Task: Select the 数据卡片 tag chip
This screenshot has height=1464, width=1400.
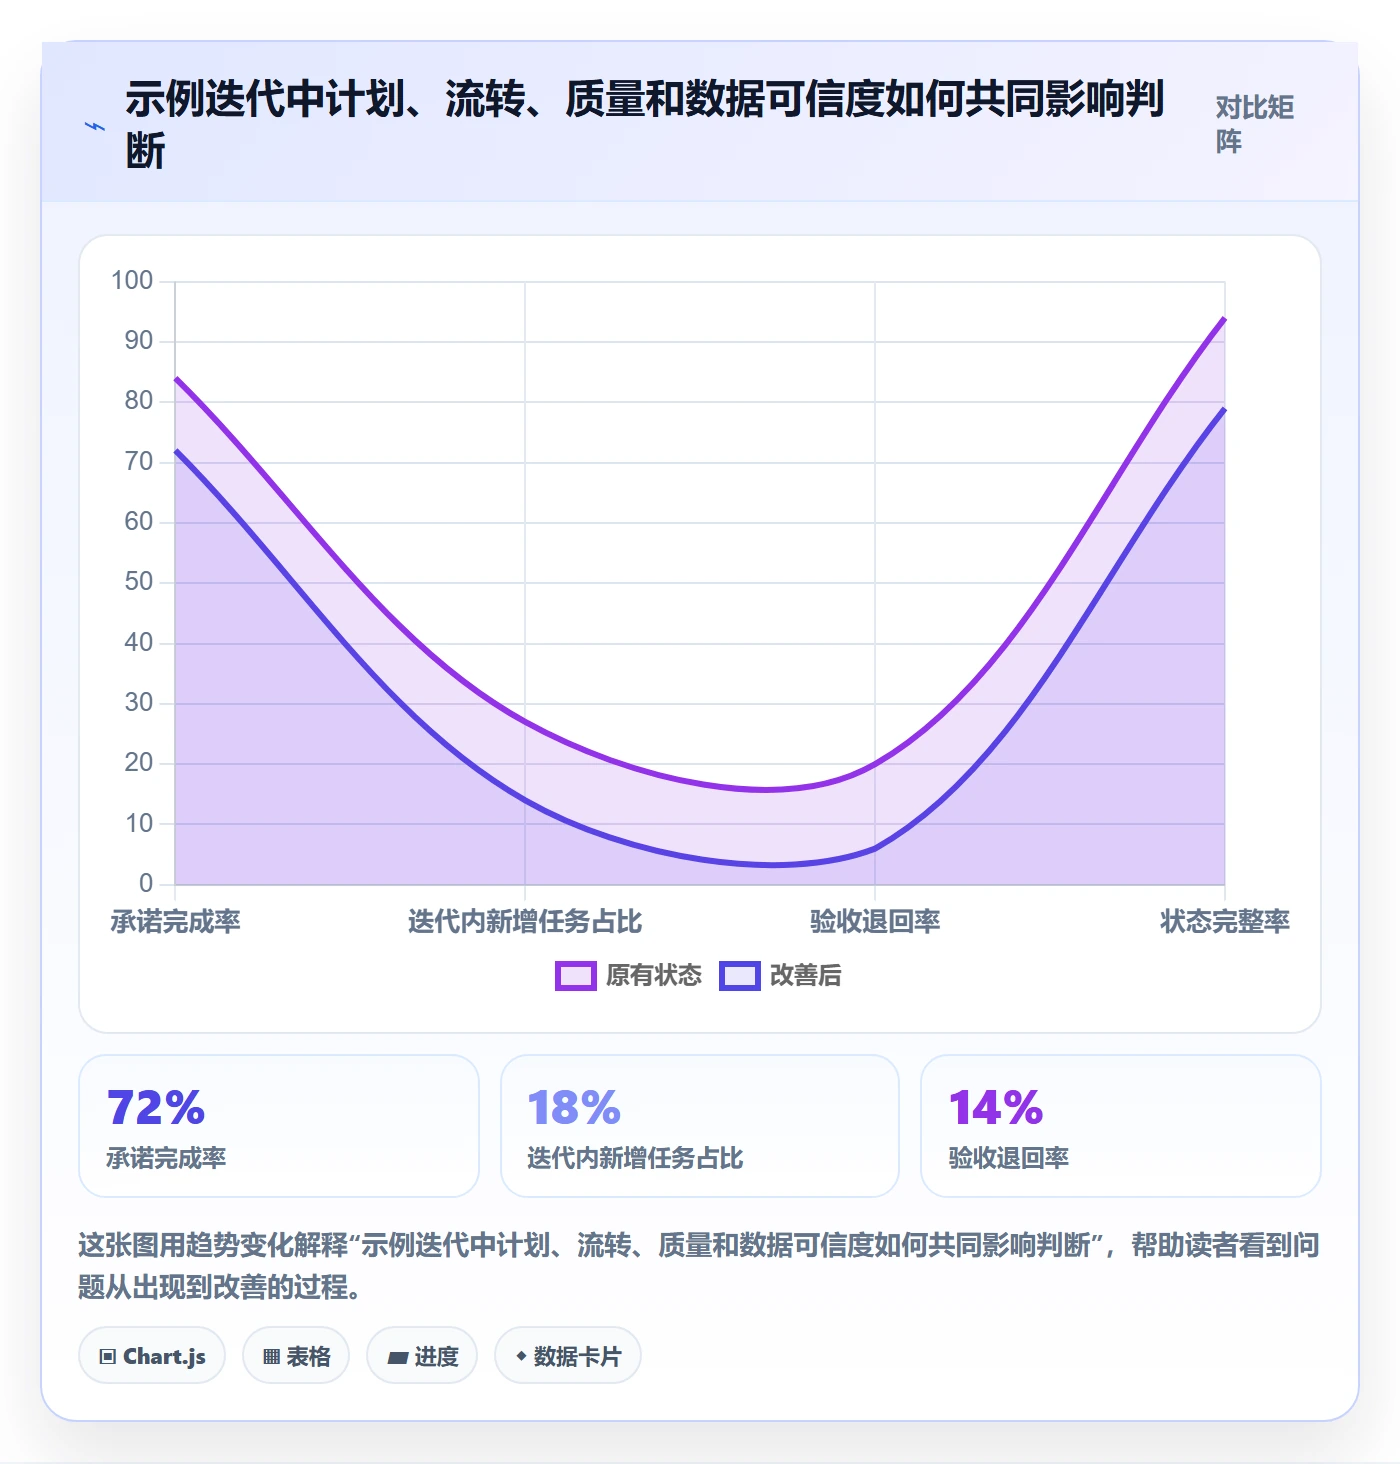Action: click(568, 1356)
